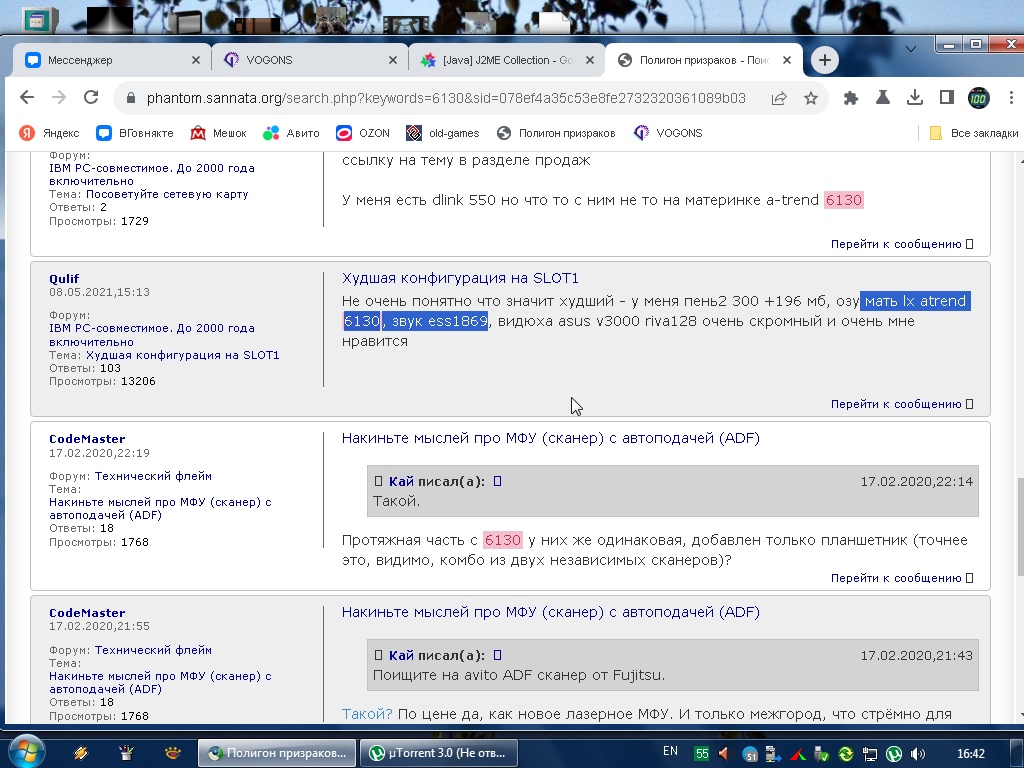Screen dimensions: 1024x768
Task: Open topic link Посоветуйте сетевую карту
Action: click(x=167, y=195)
